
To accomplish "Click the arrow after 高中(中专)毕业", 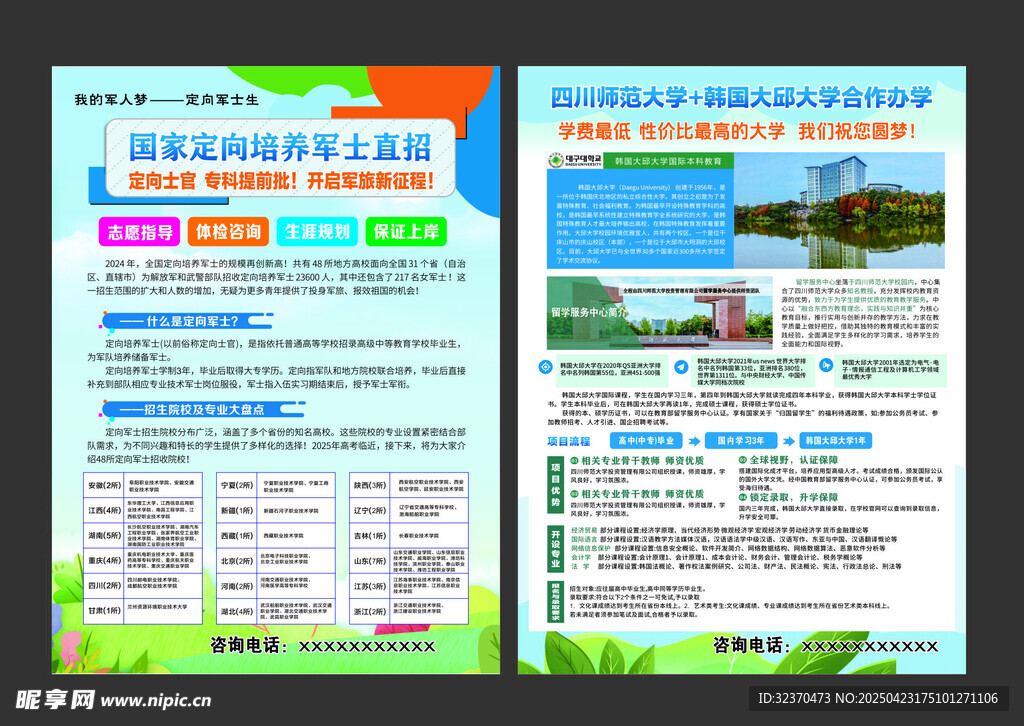I will tap(694, 441).
